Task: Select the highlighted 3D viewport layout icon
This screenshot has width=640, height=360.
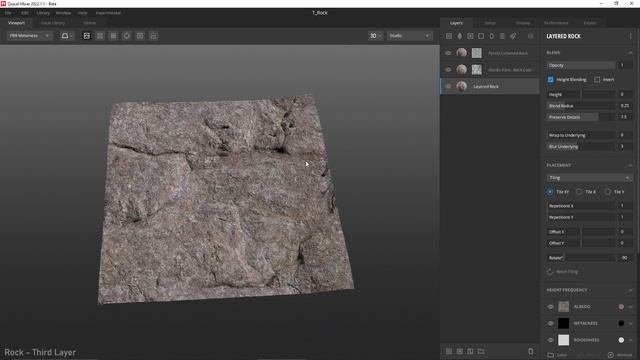Action: 87,36
